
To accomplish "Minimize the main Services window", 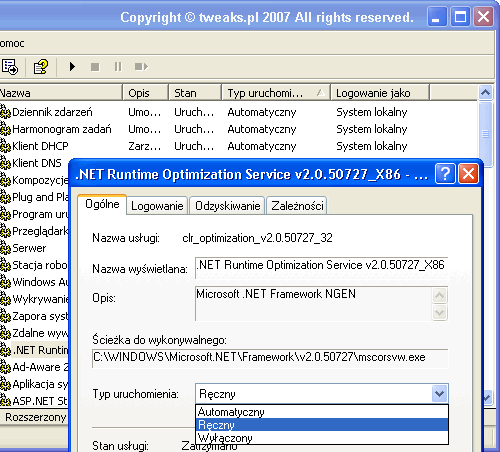I will (437, 17).
